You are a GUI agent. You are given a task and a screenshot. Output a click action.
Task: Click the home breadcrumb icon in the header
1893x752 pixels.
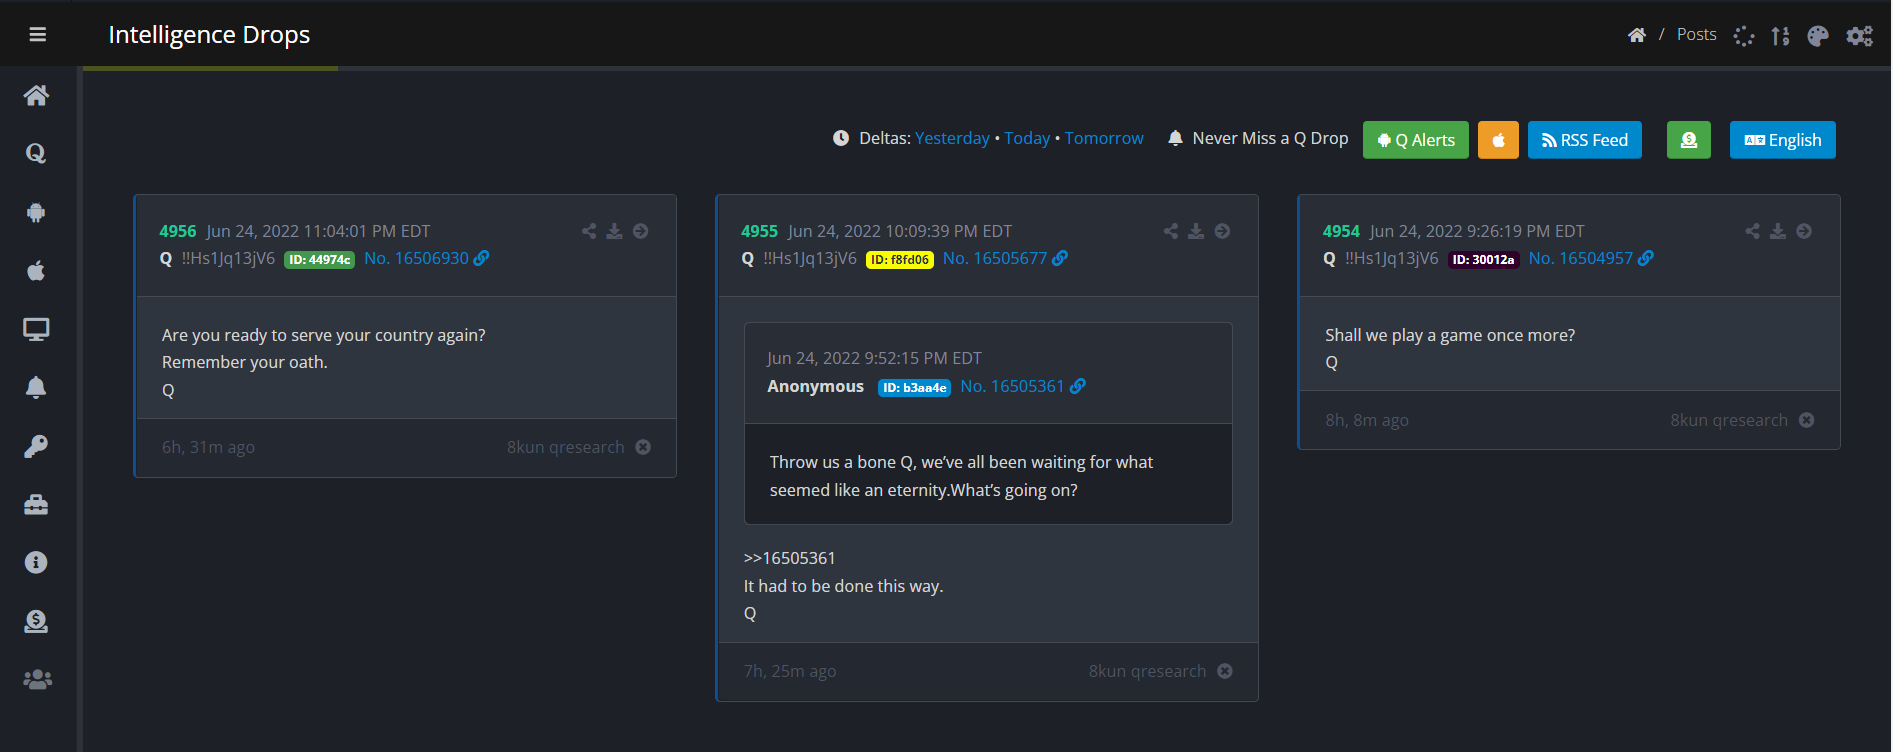[x=1637, y=35]
